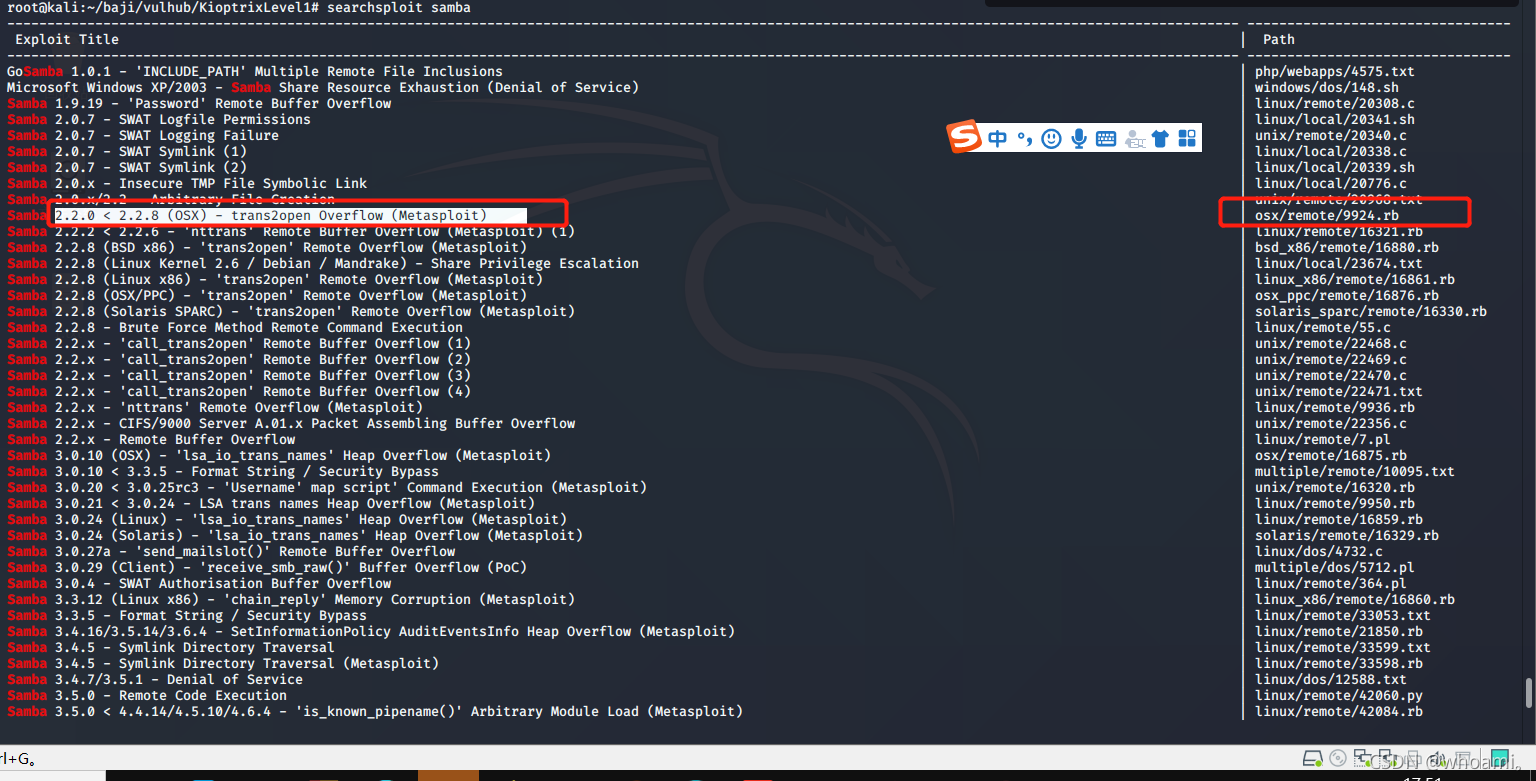This screenshot has width=1536, height=781.
Task: Open the soft keyboard icon
Action: 1106,139
